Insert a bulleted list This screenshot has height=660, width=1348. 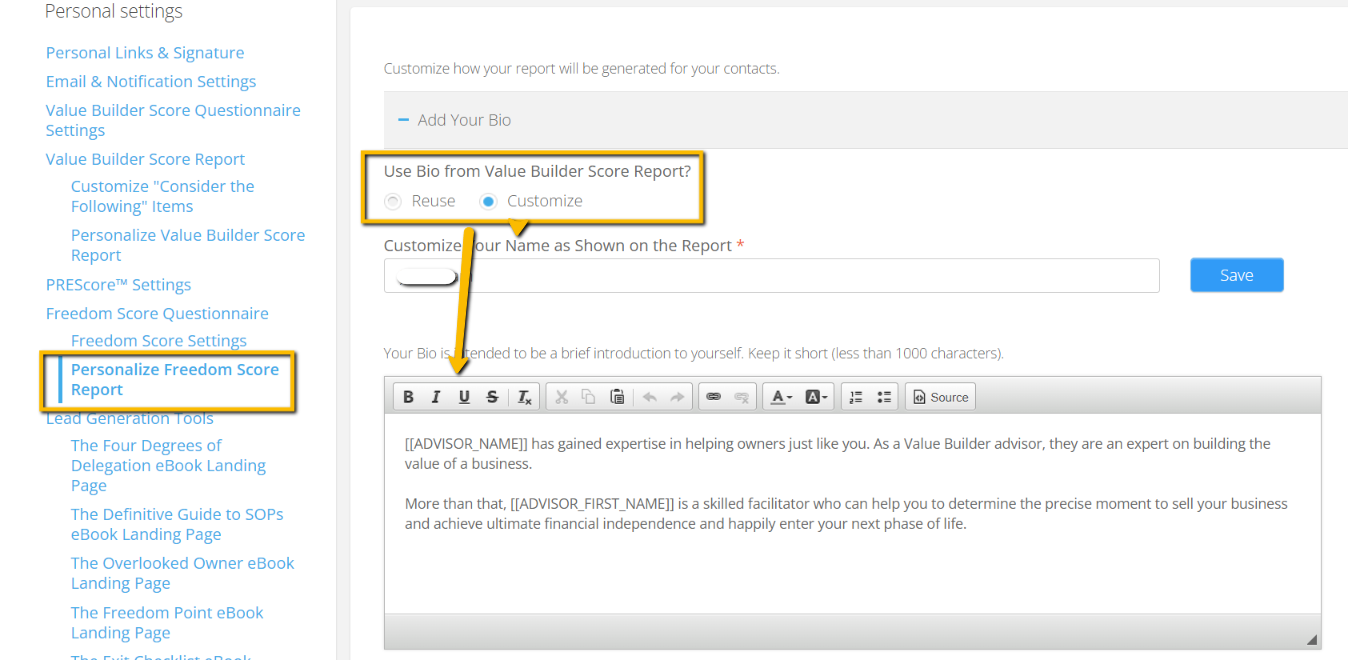883,397
